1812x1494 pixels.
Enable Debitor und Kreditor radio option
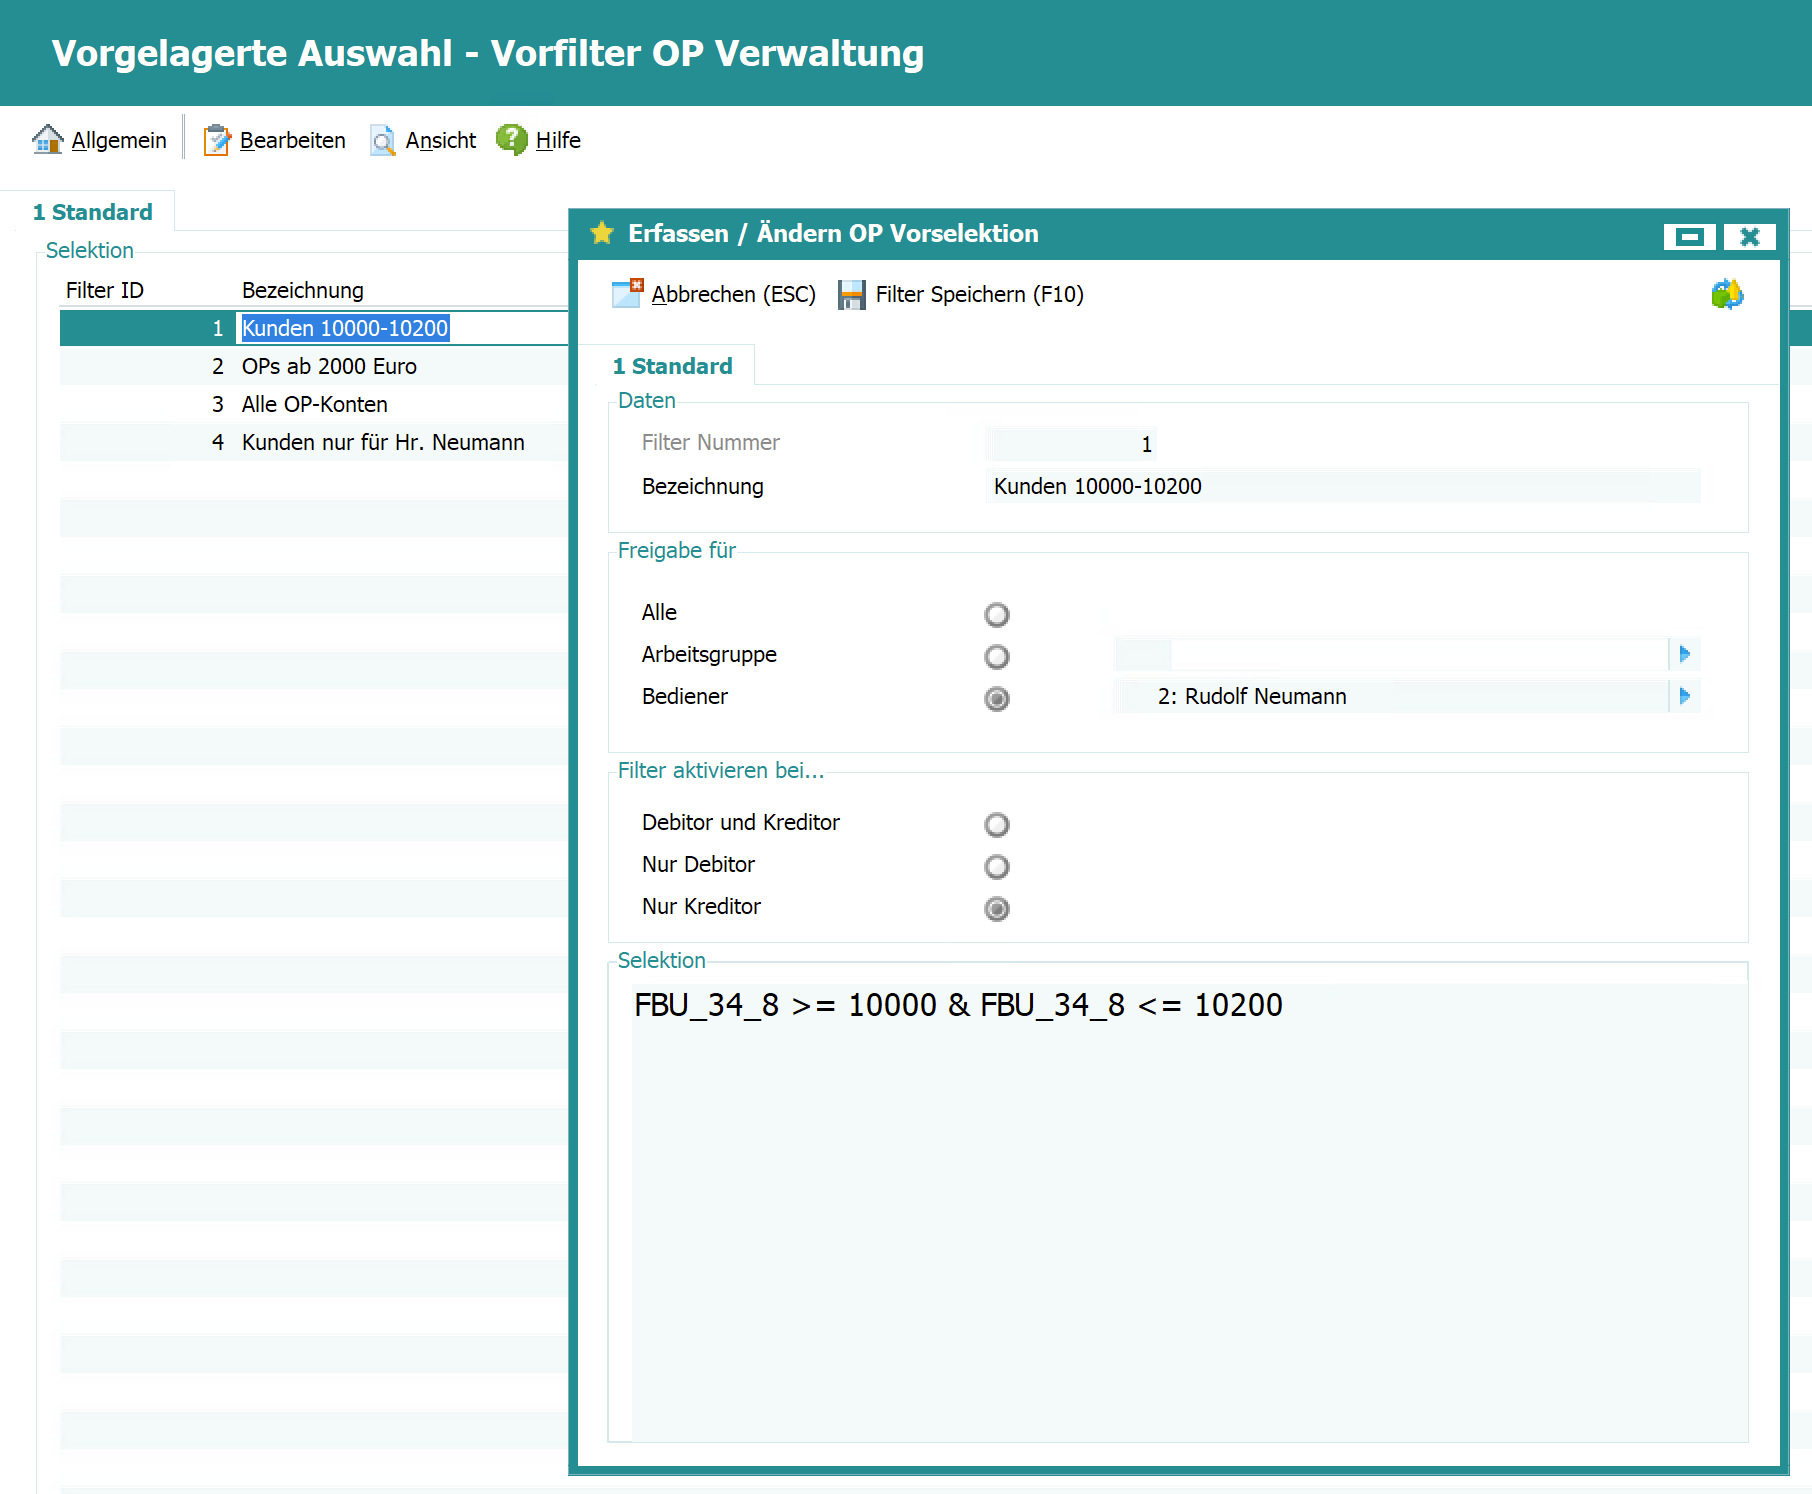[996, 824]
